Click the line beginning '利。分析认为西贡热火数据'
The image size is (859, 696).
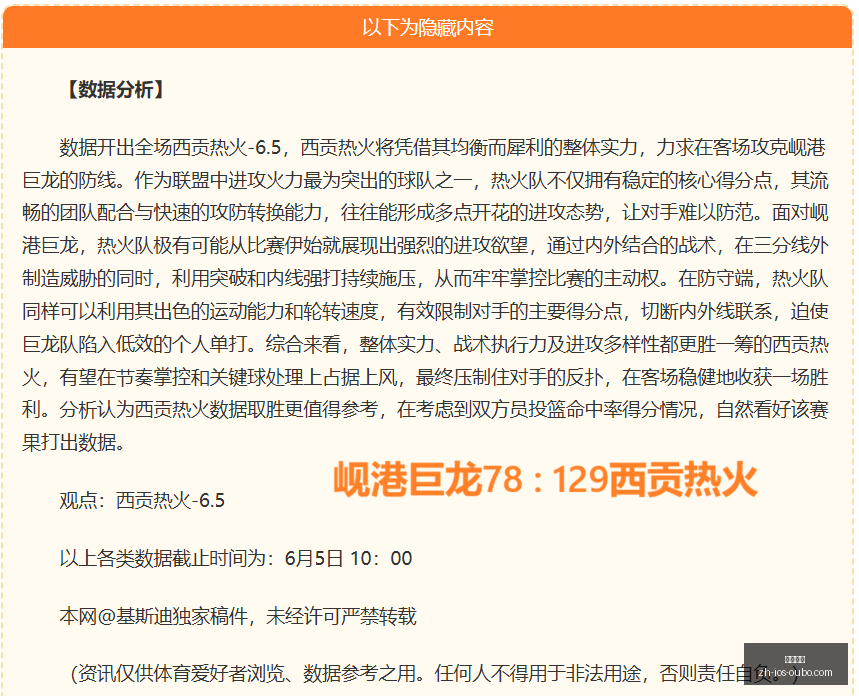click(425, 409)
